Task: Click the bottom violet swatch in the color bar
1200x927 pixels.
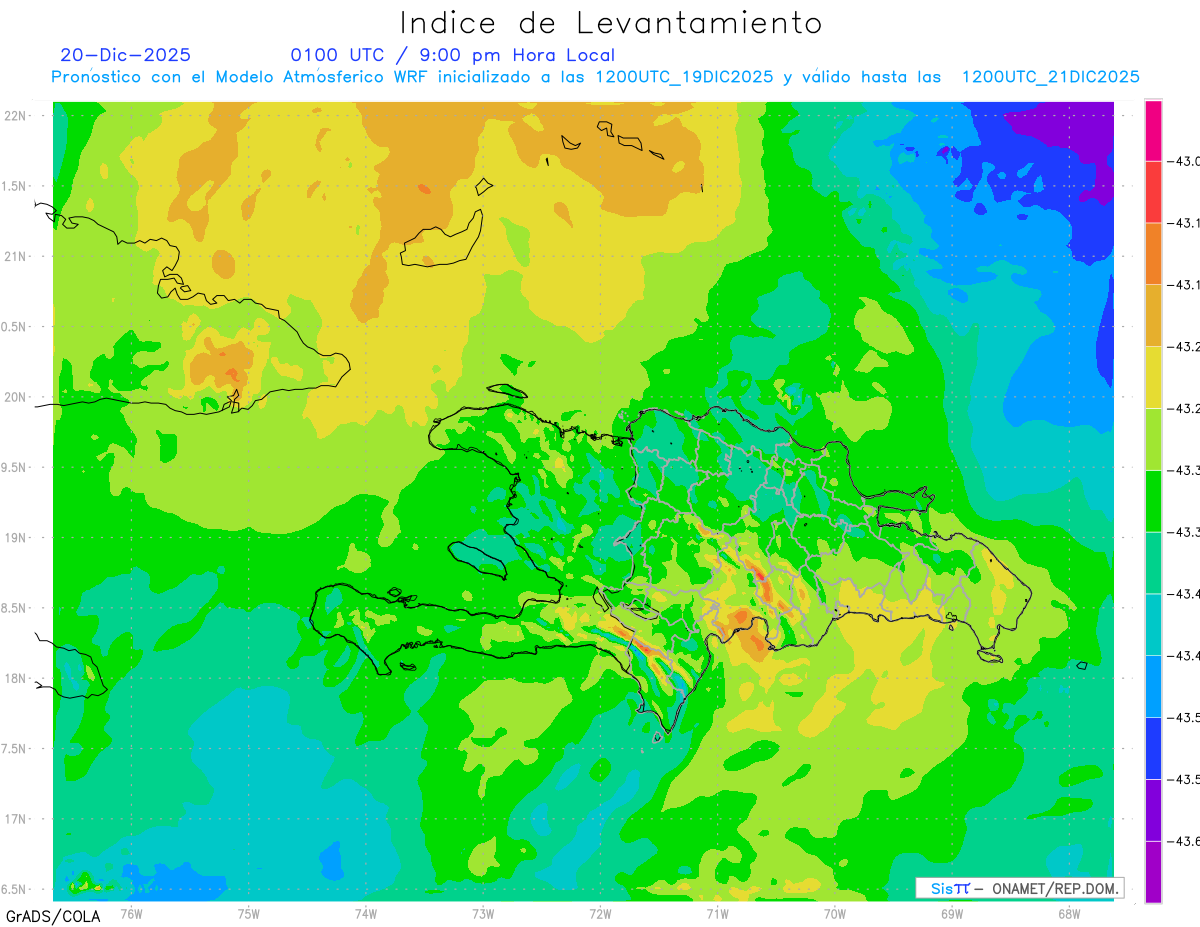Action: [1153, 871]
